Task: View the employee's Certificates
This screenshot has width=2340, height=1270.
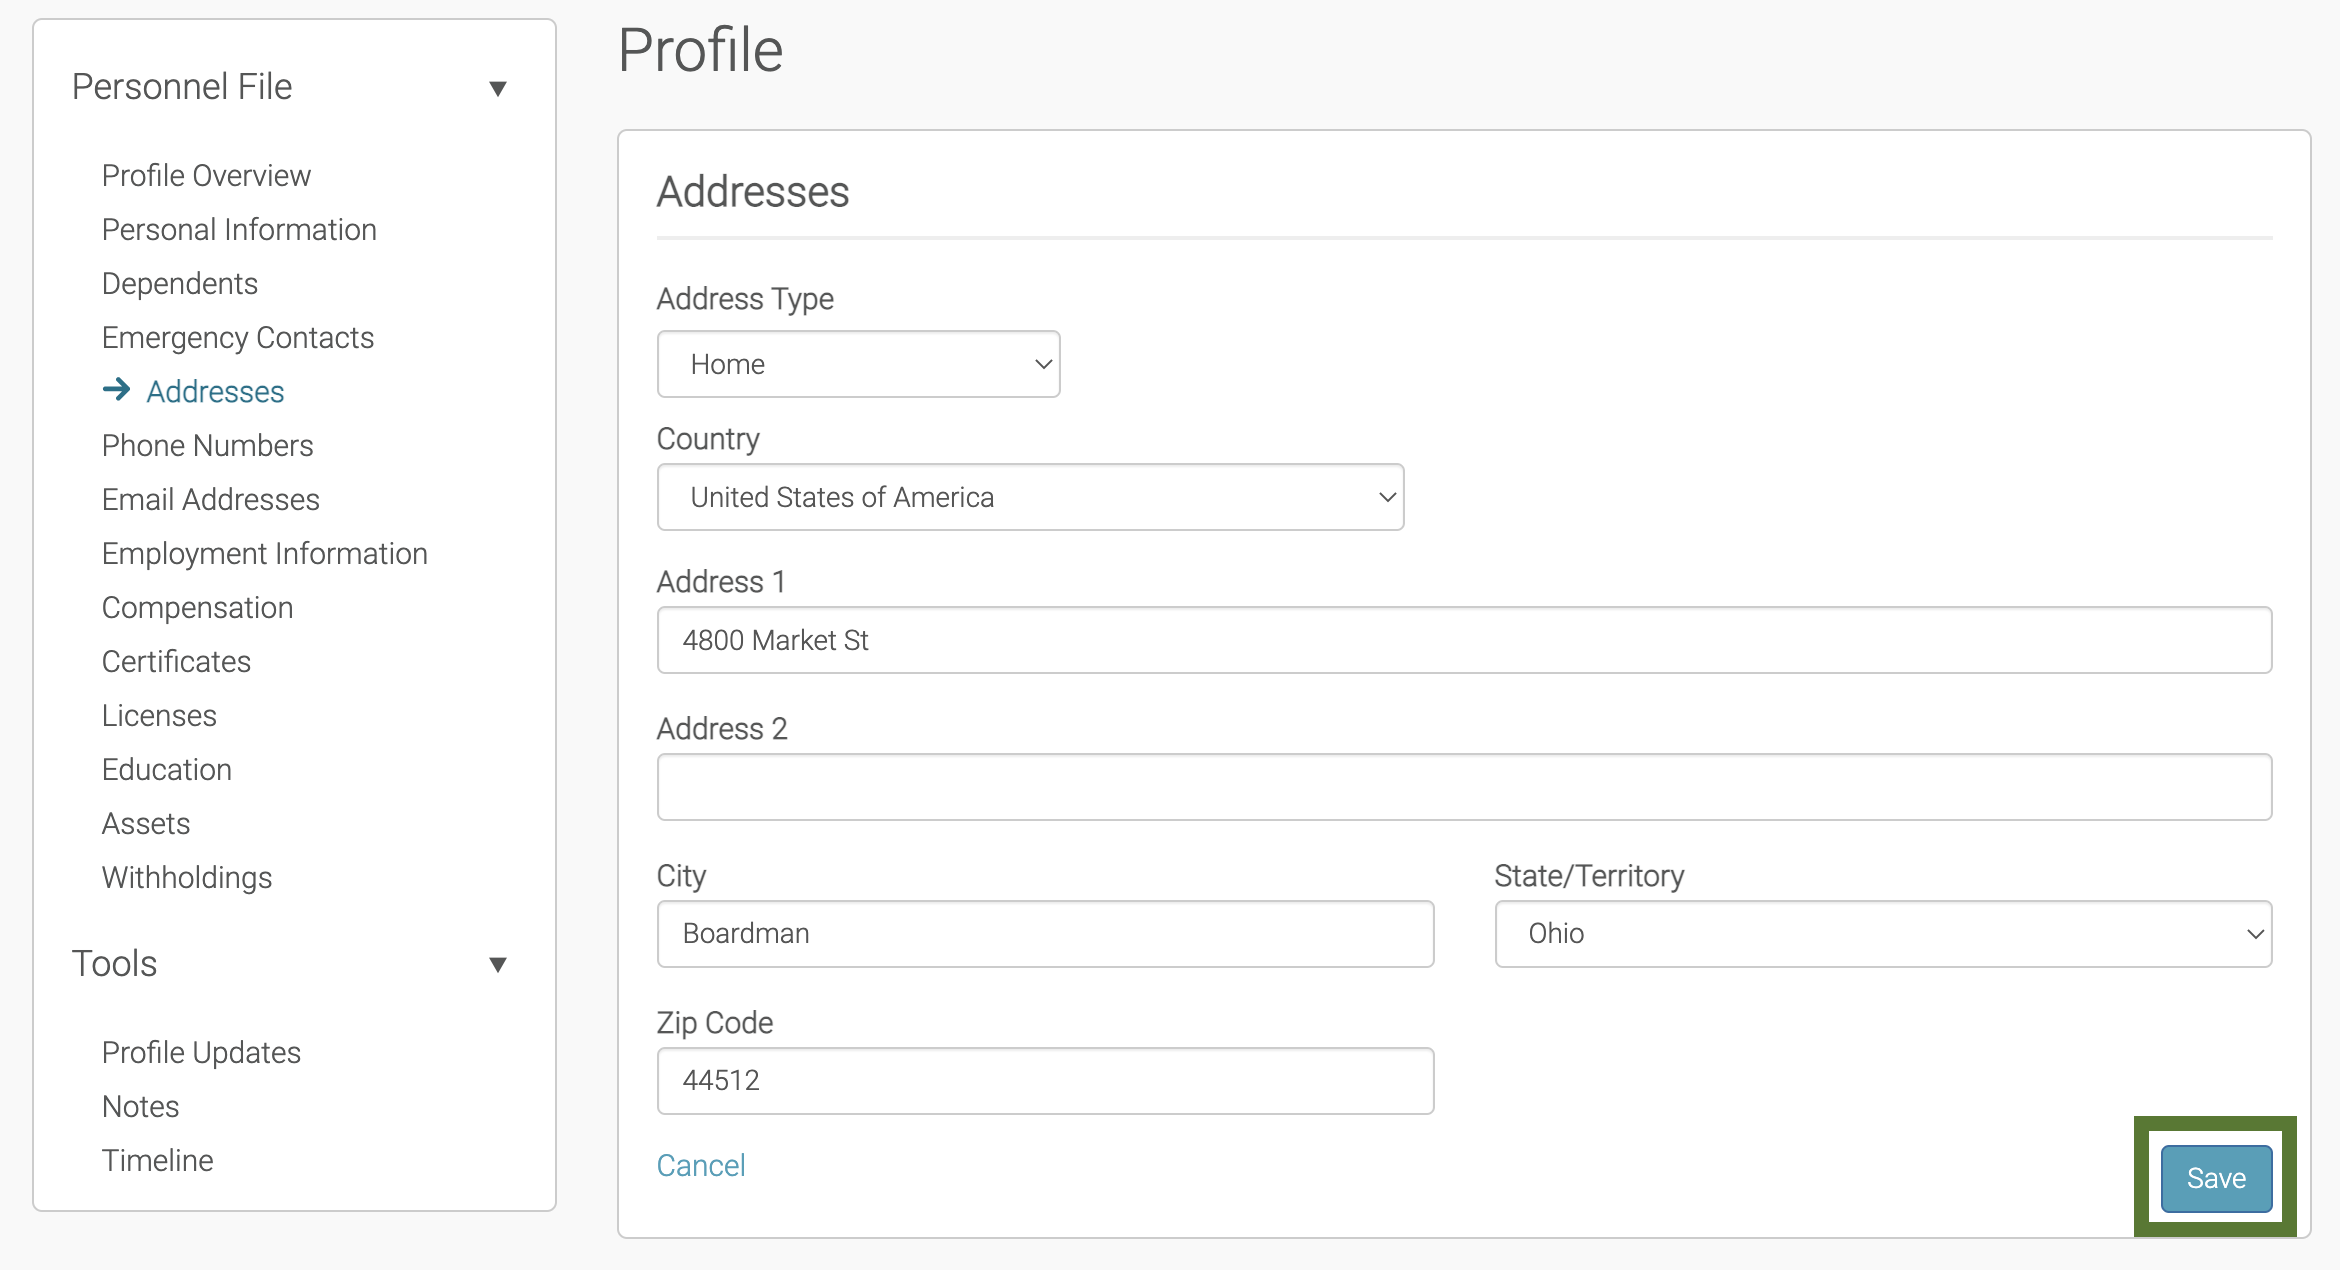Action: [175, 661]
